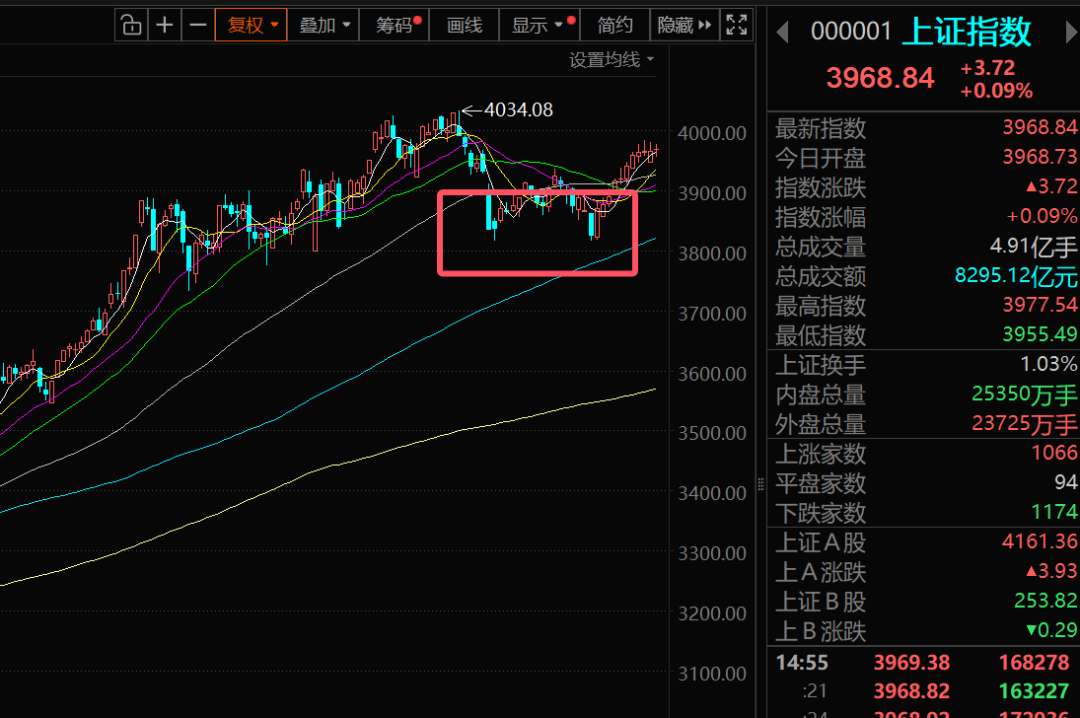Toggle fullscreen chart view icon
Screen dimensions: 1080x718
pos(737,25)
